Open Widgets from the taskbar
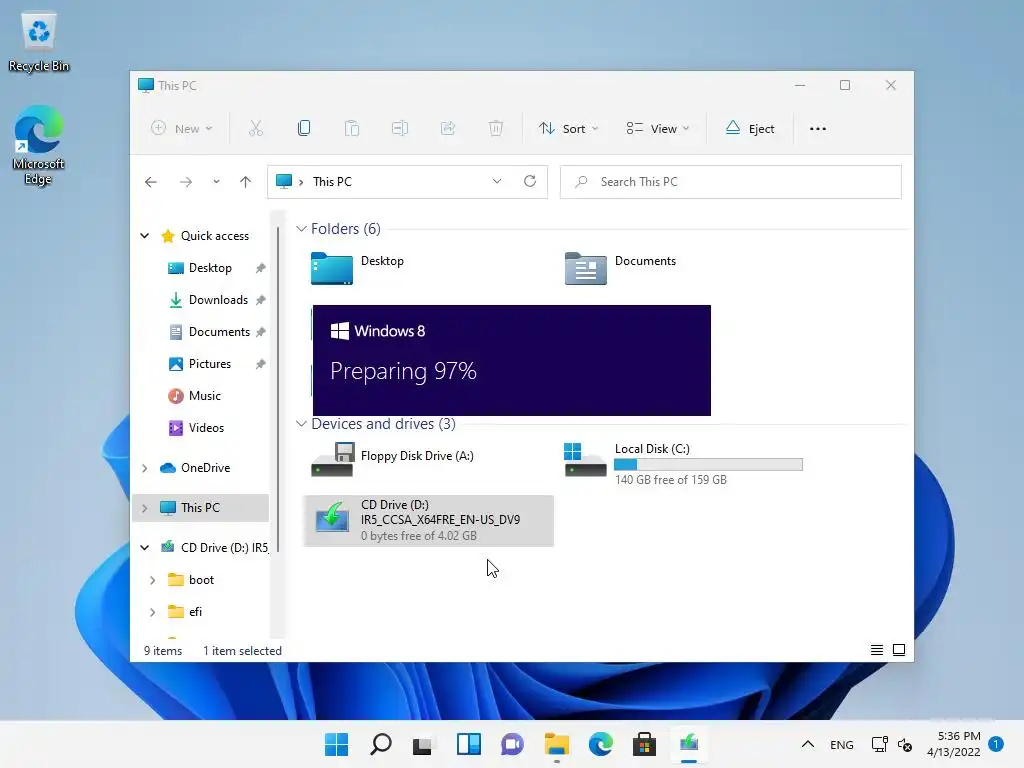Image resolution: width=1024 pixels, height=768 pixels. pos(468,744)
